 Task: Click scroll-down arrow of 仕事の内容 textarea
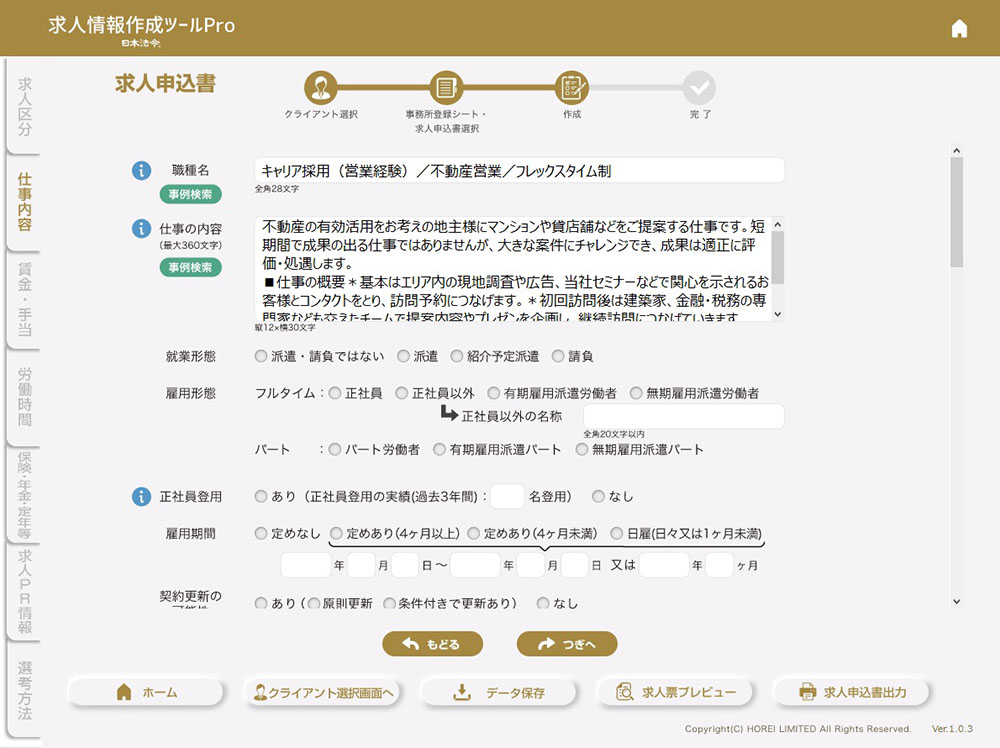tap(777, 314)
